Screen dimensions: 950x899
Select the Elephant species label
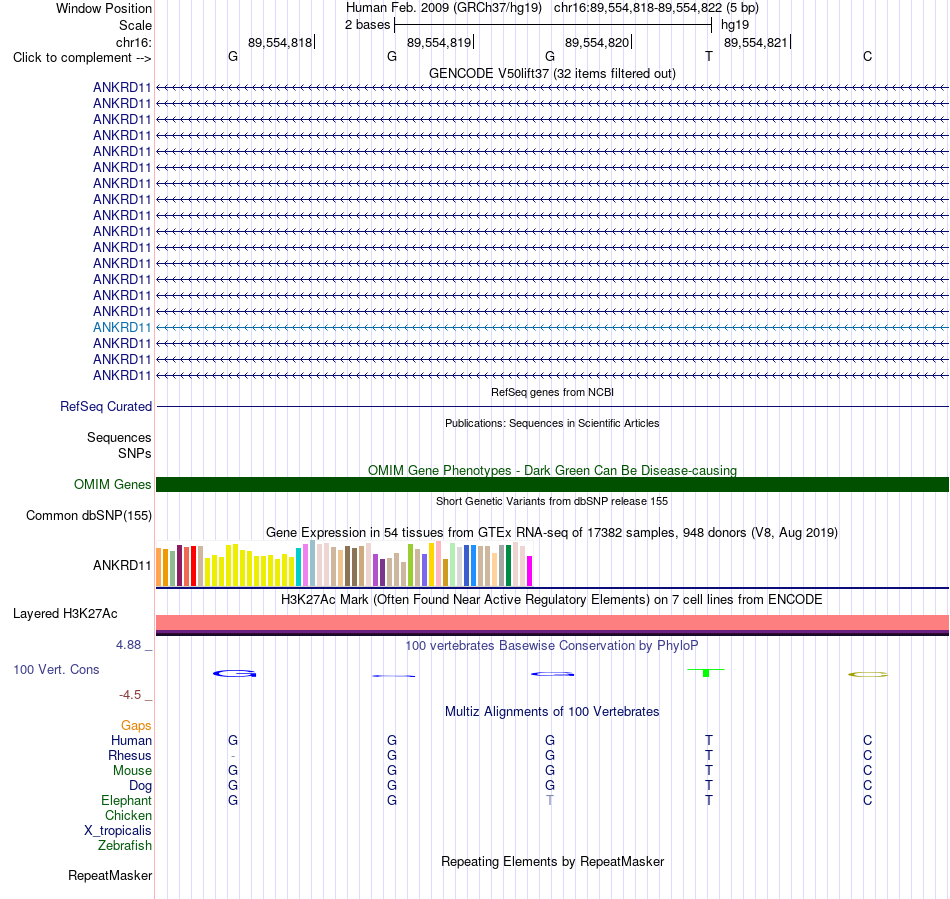(x=126, y=800)
